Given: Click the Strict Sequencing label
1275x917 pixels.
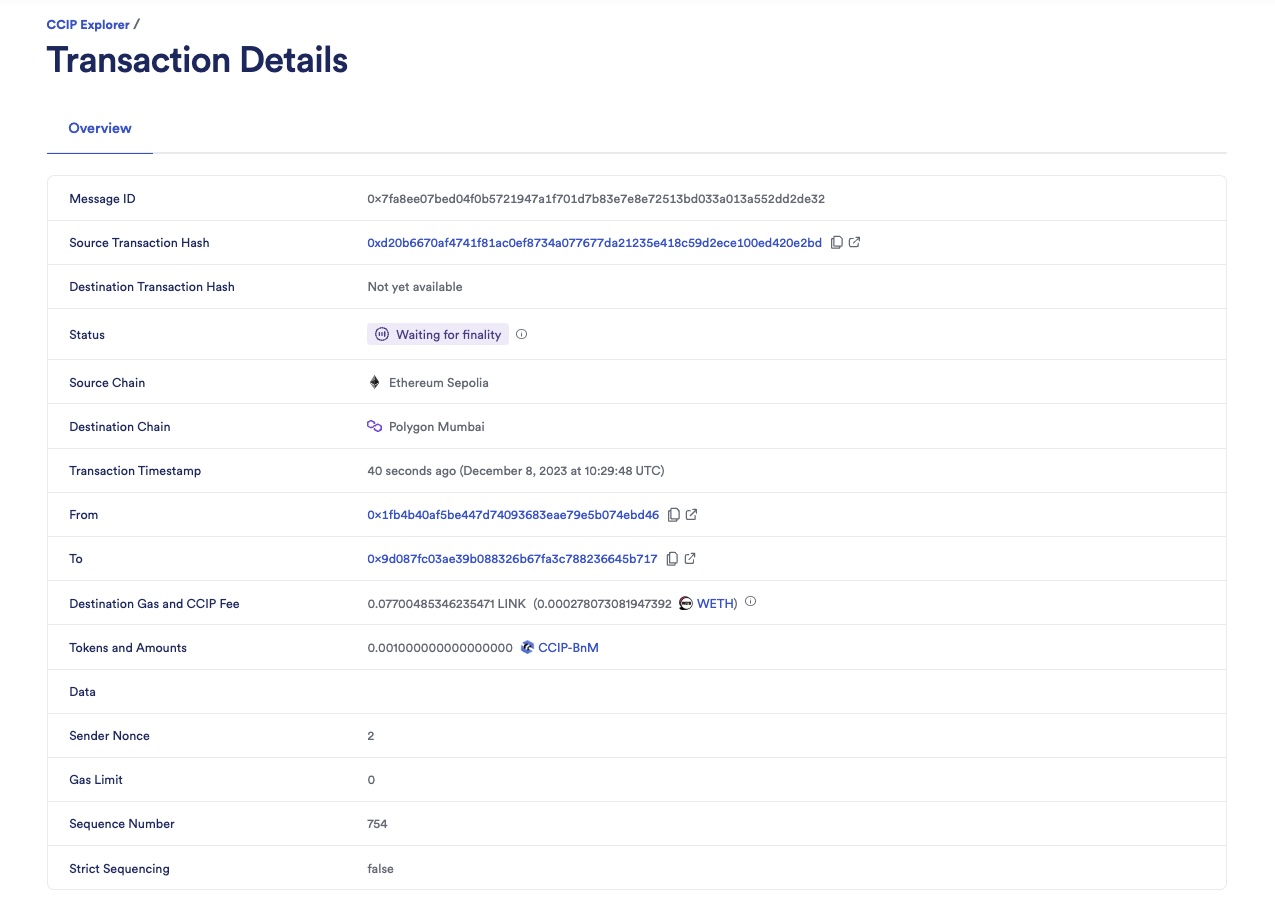Looking at the screenshot, I should pos(119,869).
